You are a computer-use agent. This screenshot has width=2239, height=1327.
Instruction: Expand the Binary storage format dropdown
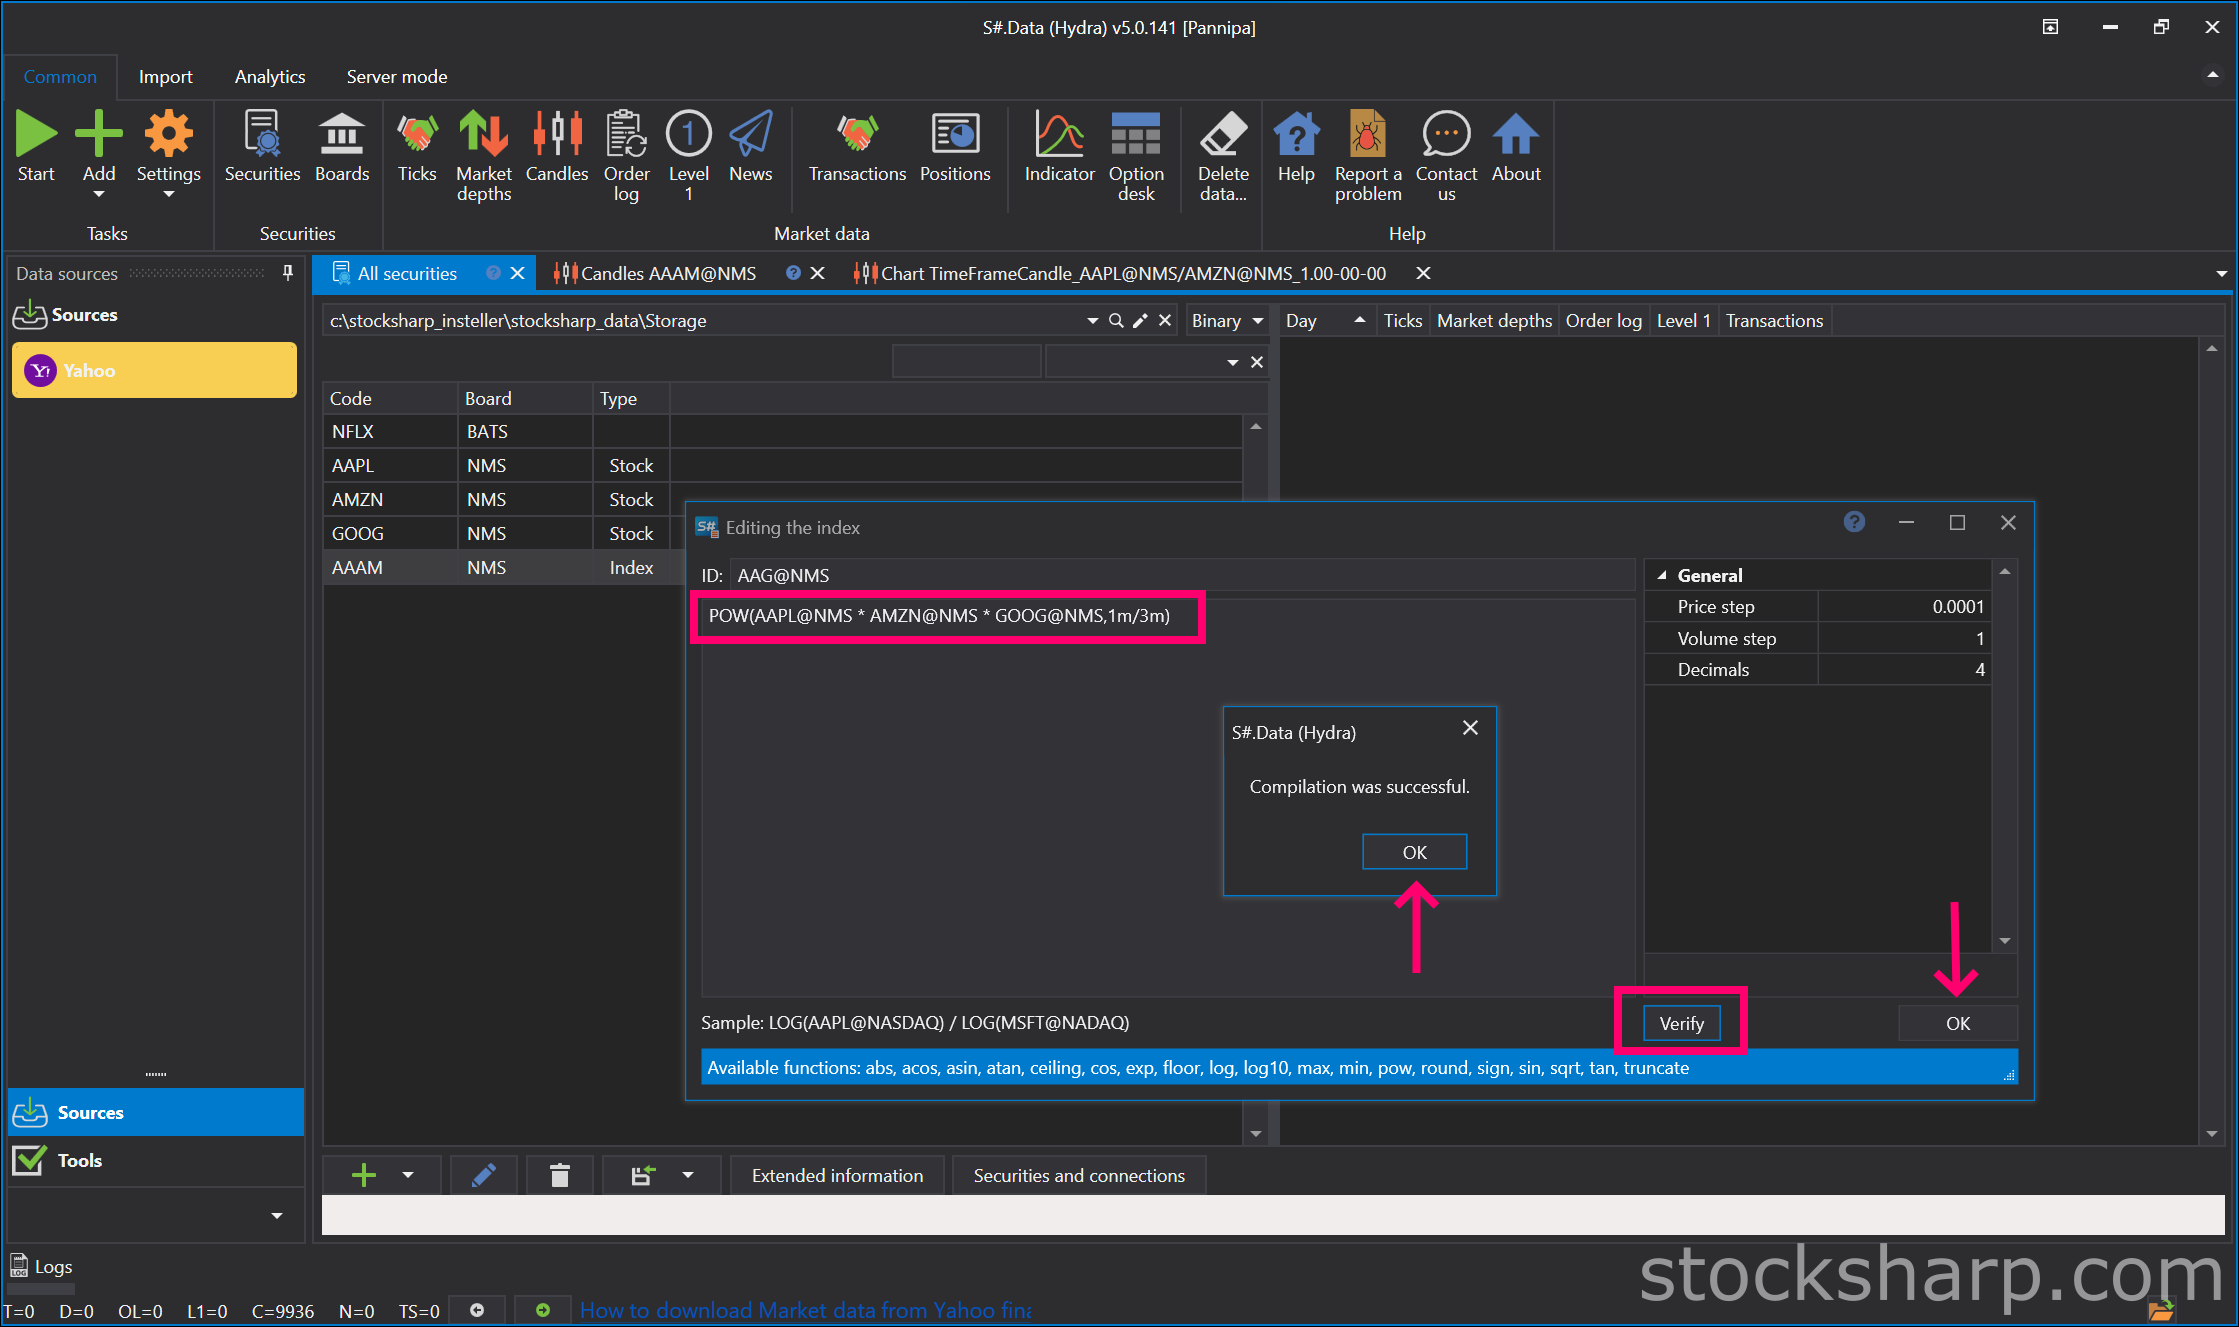click(x=1257, y=321)
